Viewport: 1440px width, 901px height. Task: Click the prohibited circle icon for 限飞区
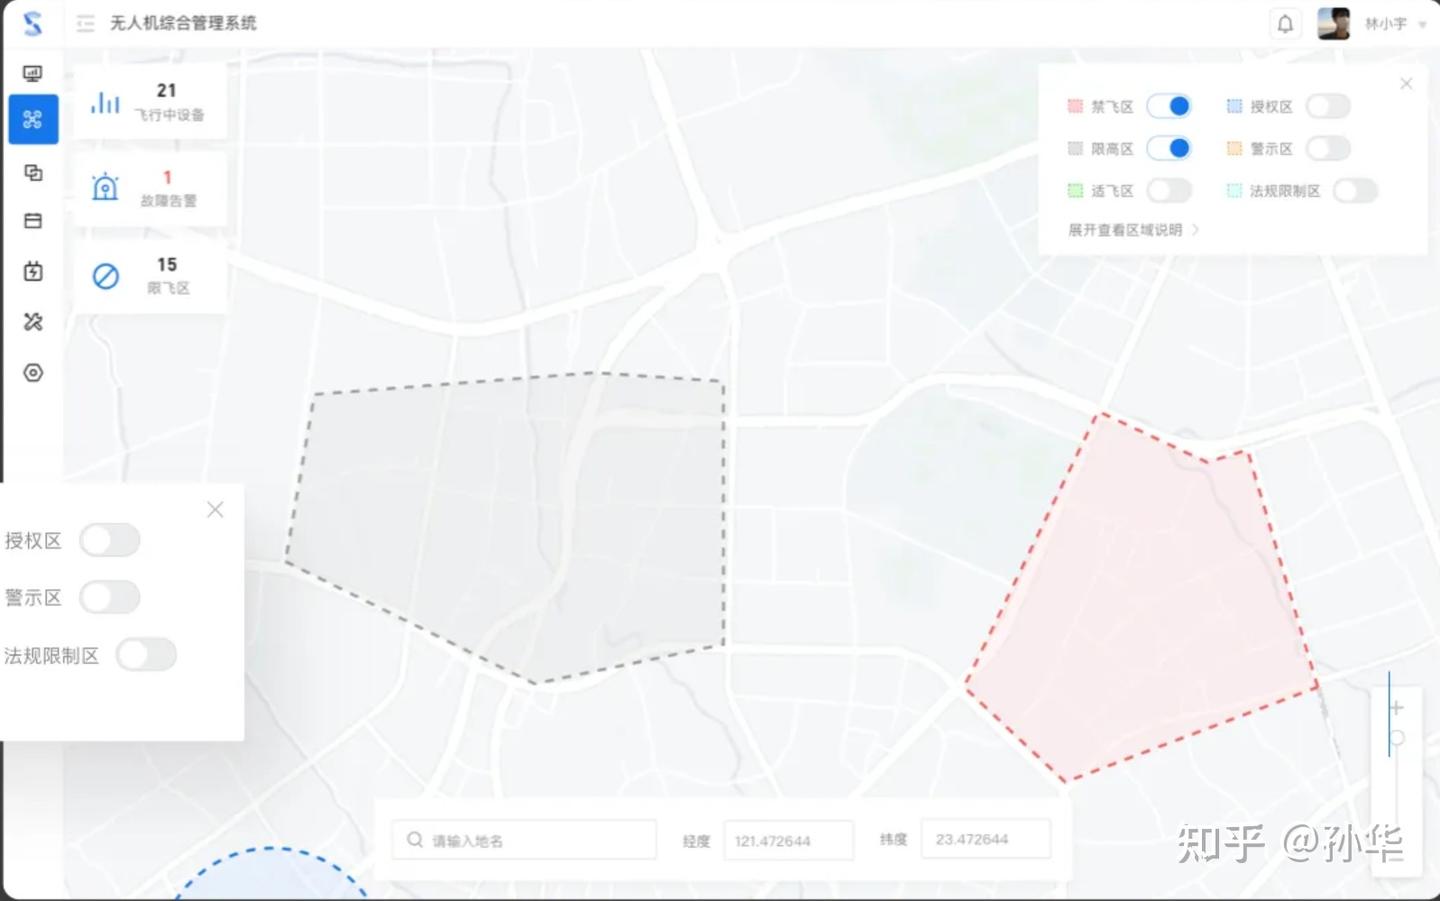click(x=106, y=275)
